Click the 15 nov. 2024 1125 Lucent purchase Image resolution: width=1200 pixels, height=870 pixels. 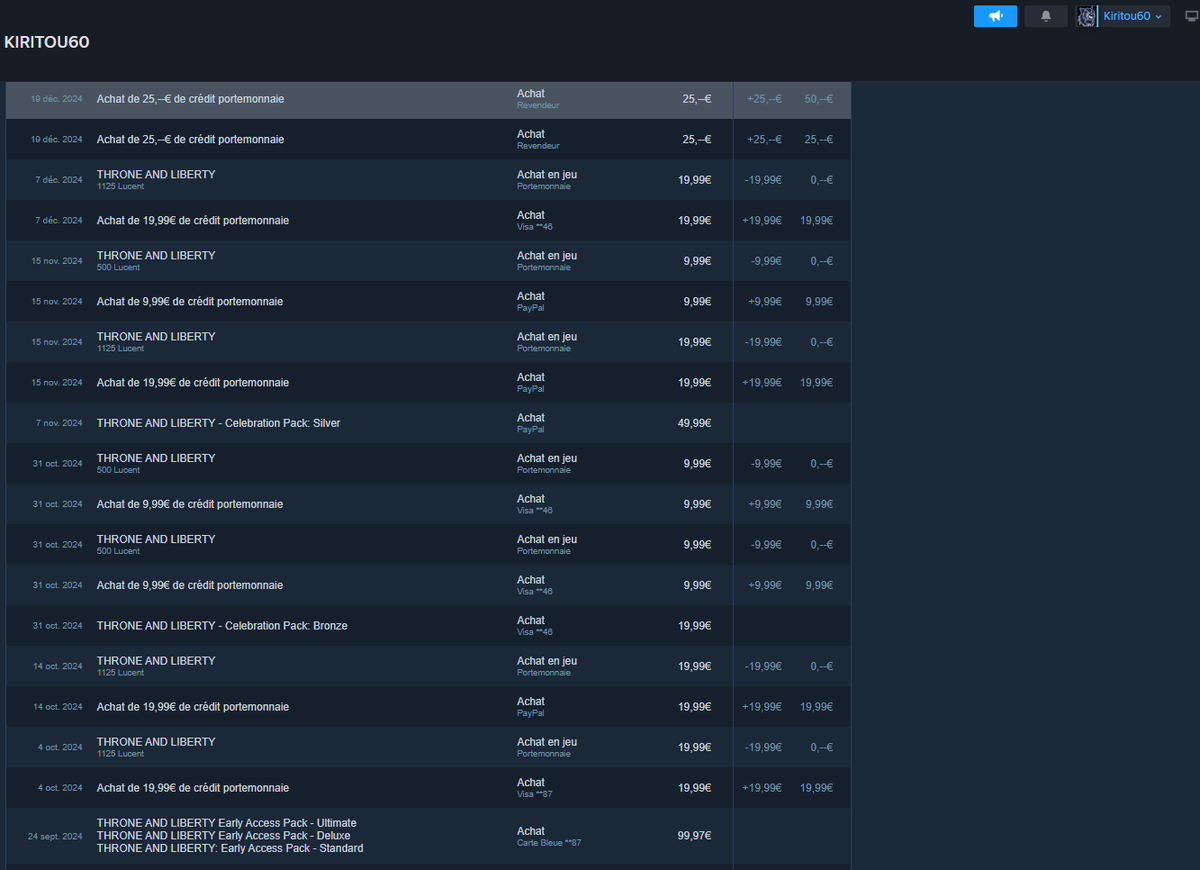tap(428, 342)
